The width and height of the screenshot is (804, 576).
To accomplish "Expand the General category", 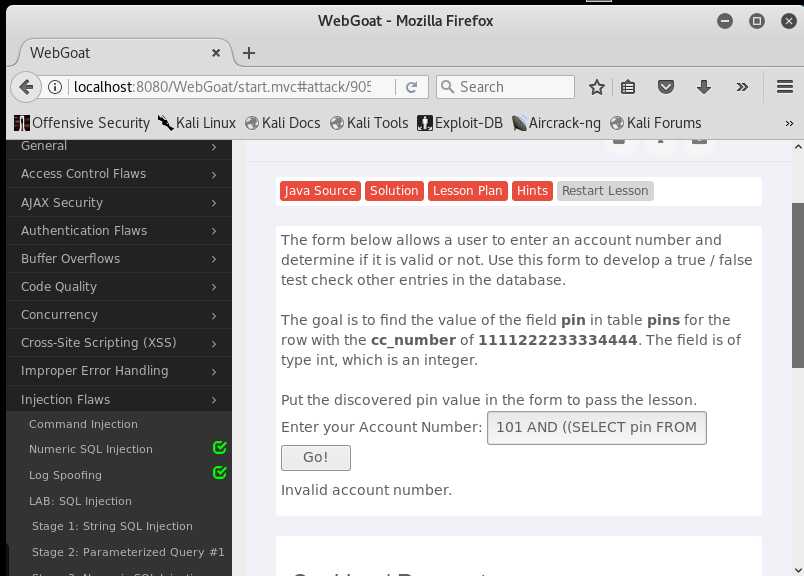I will tap(119, 146).
